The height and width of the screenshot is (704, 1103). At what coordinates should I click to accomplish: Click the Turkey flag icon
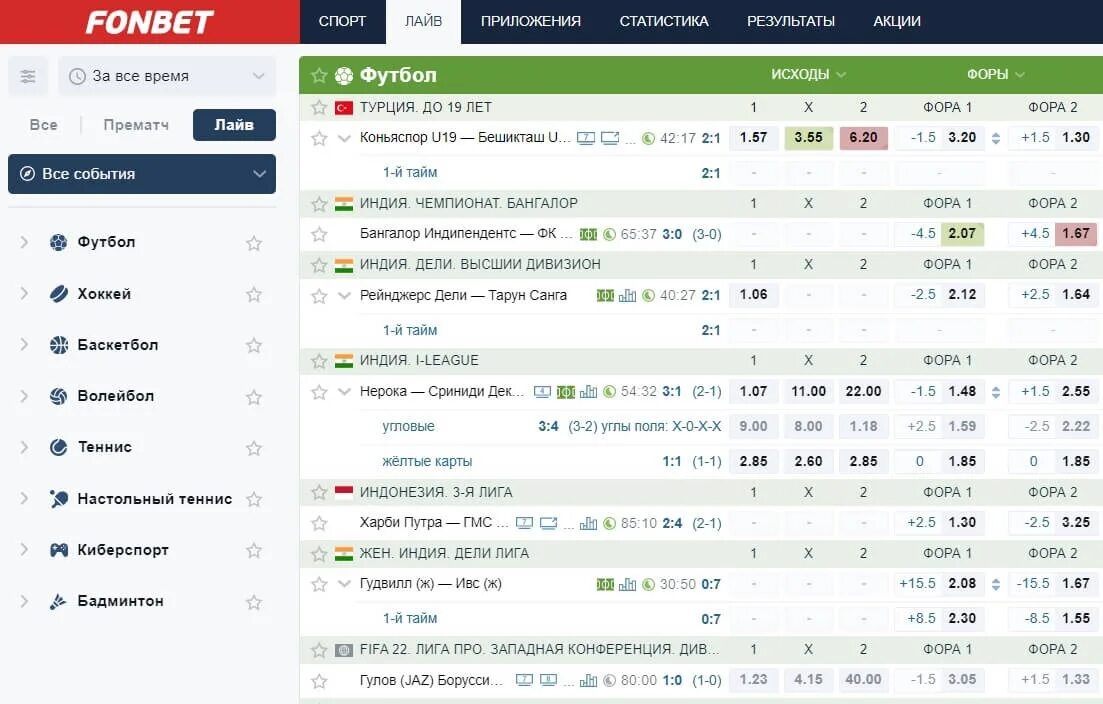point(344,108)
